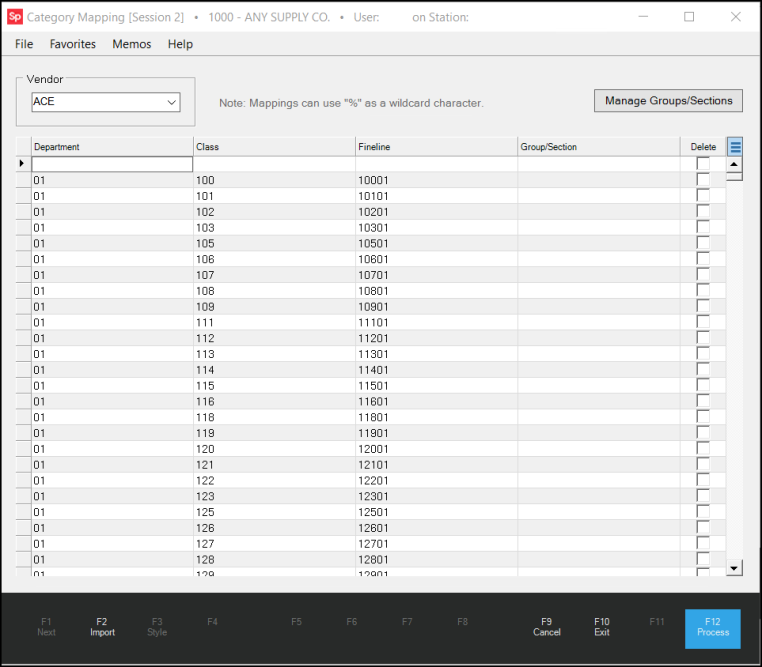The height and width of the screenshot is (667, 762).
Task: Open the Memos menu
Action: tap(132, 44)
